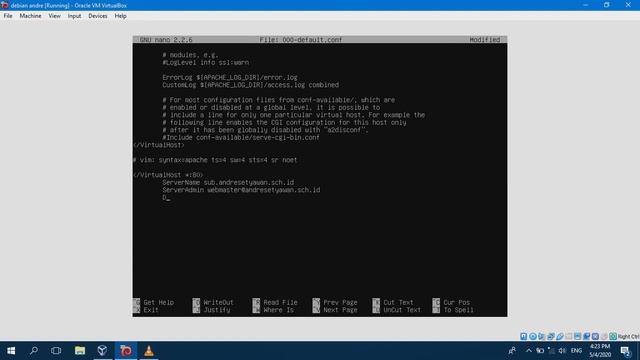Image resolution: width=640 pixels, height=360 pixels.
Task: Click the ServerName sub.andresetyawan.sch.id line
Action: [228, 182]
